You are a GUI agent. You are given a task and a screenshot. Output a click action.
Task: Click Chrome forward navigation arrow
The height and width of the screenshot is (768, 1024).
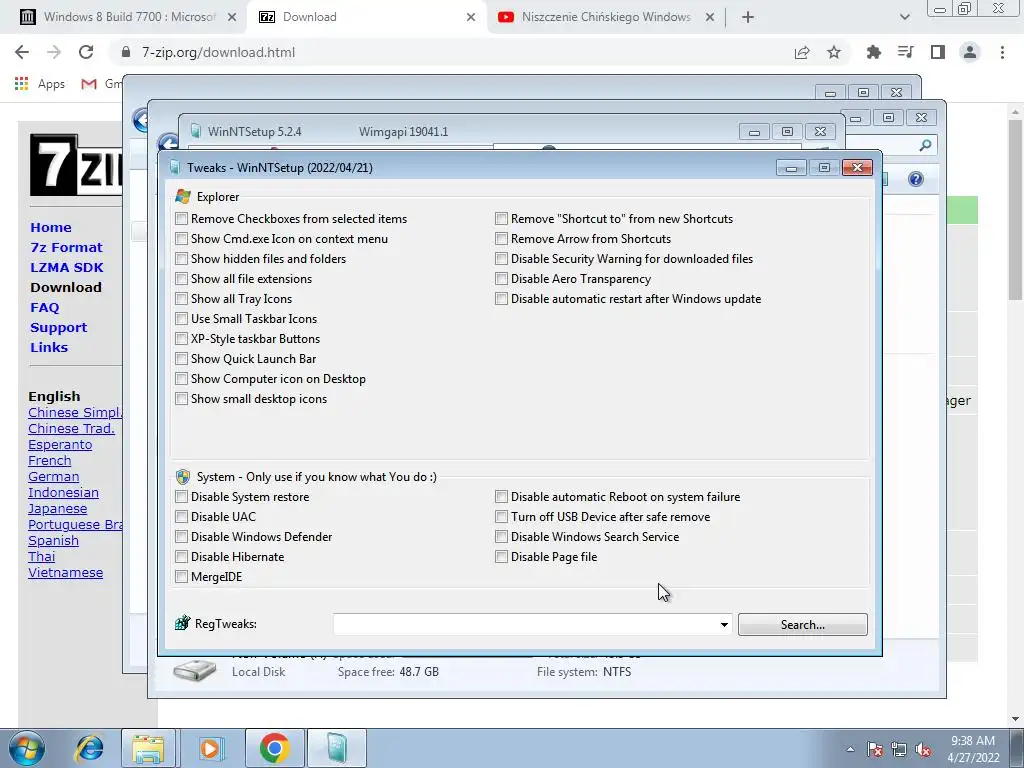(54, 52)
